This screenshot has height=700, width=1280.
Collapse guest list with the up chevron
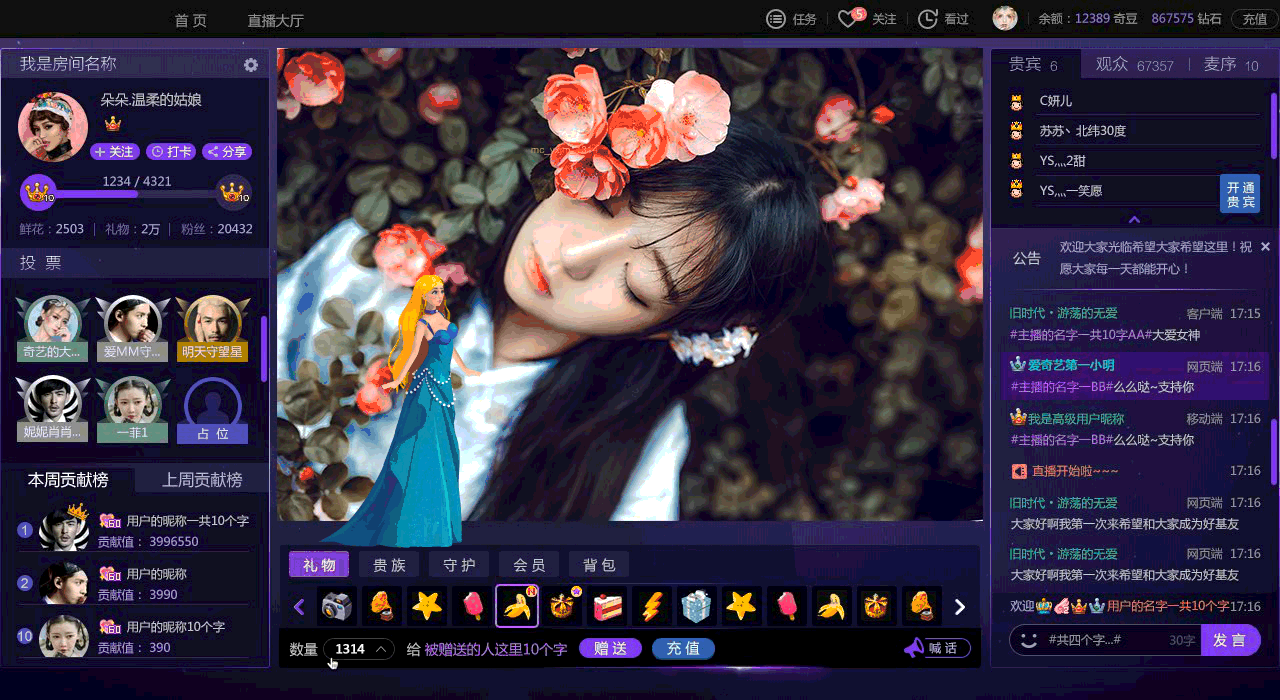click(1134, 219)
